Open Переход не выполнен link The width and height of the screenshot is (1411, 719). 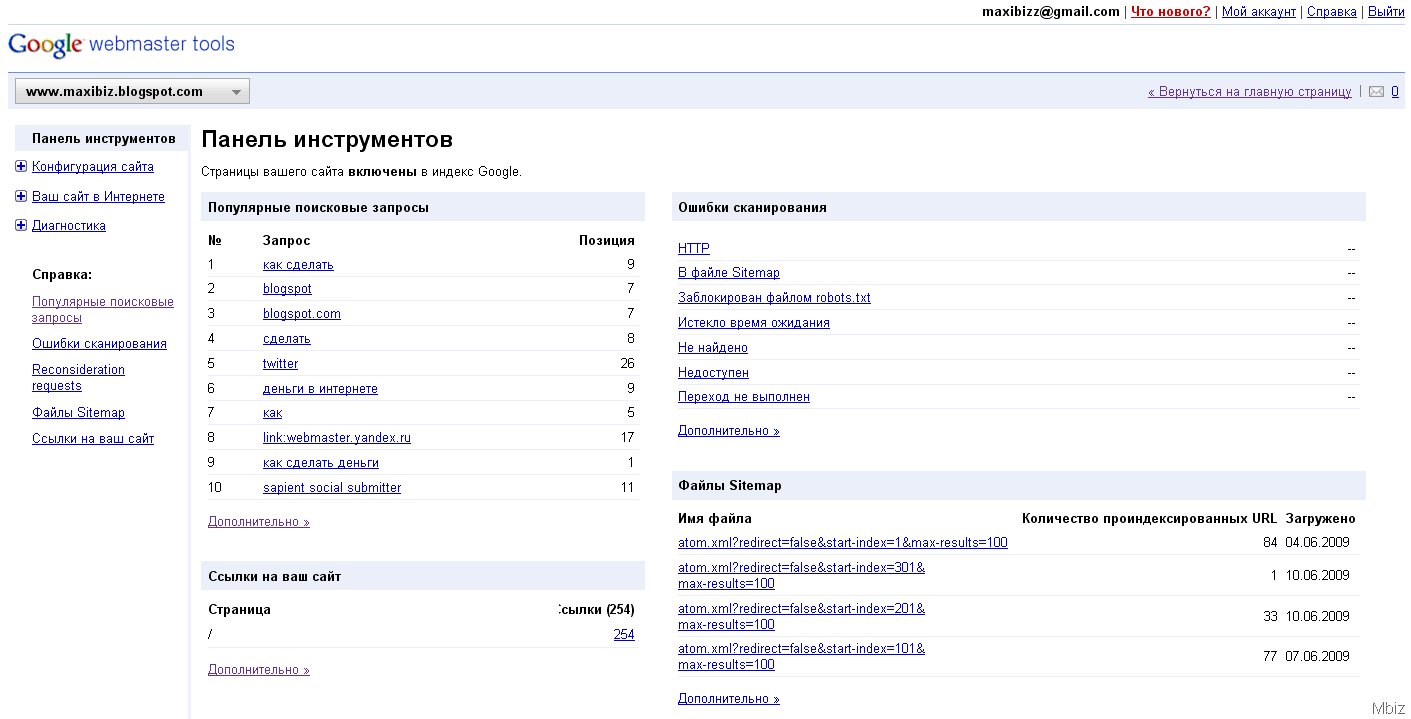coord(744,397)
